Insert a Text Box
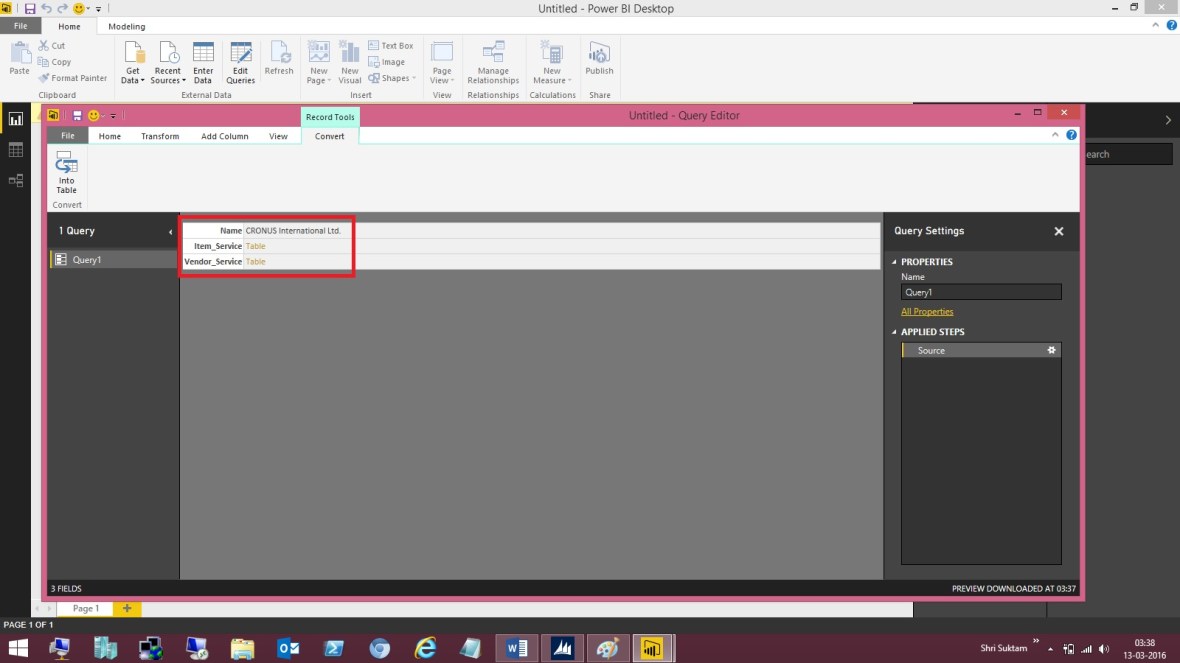1180x663 pixels. (390, 45)
